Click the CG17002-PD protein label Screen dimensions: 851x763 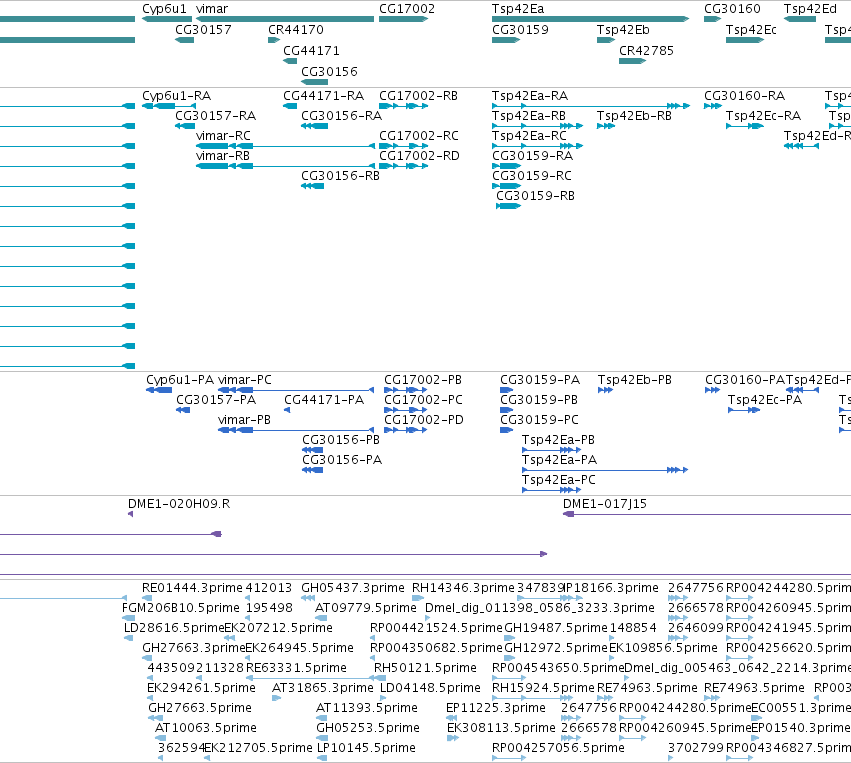[423, 420]
